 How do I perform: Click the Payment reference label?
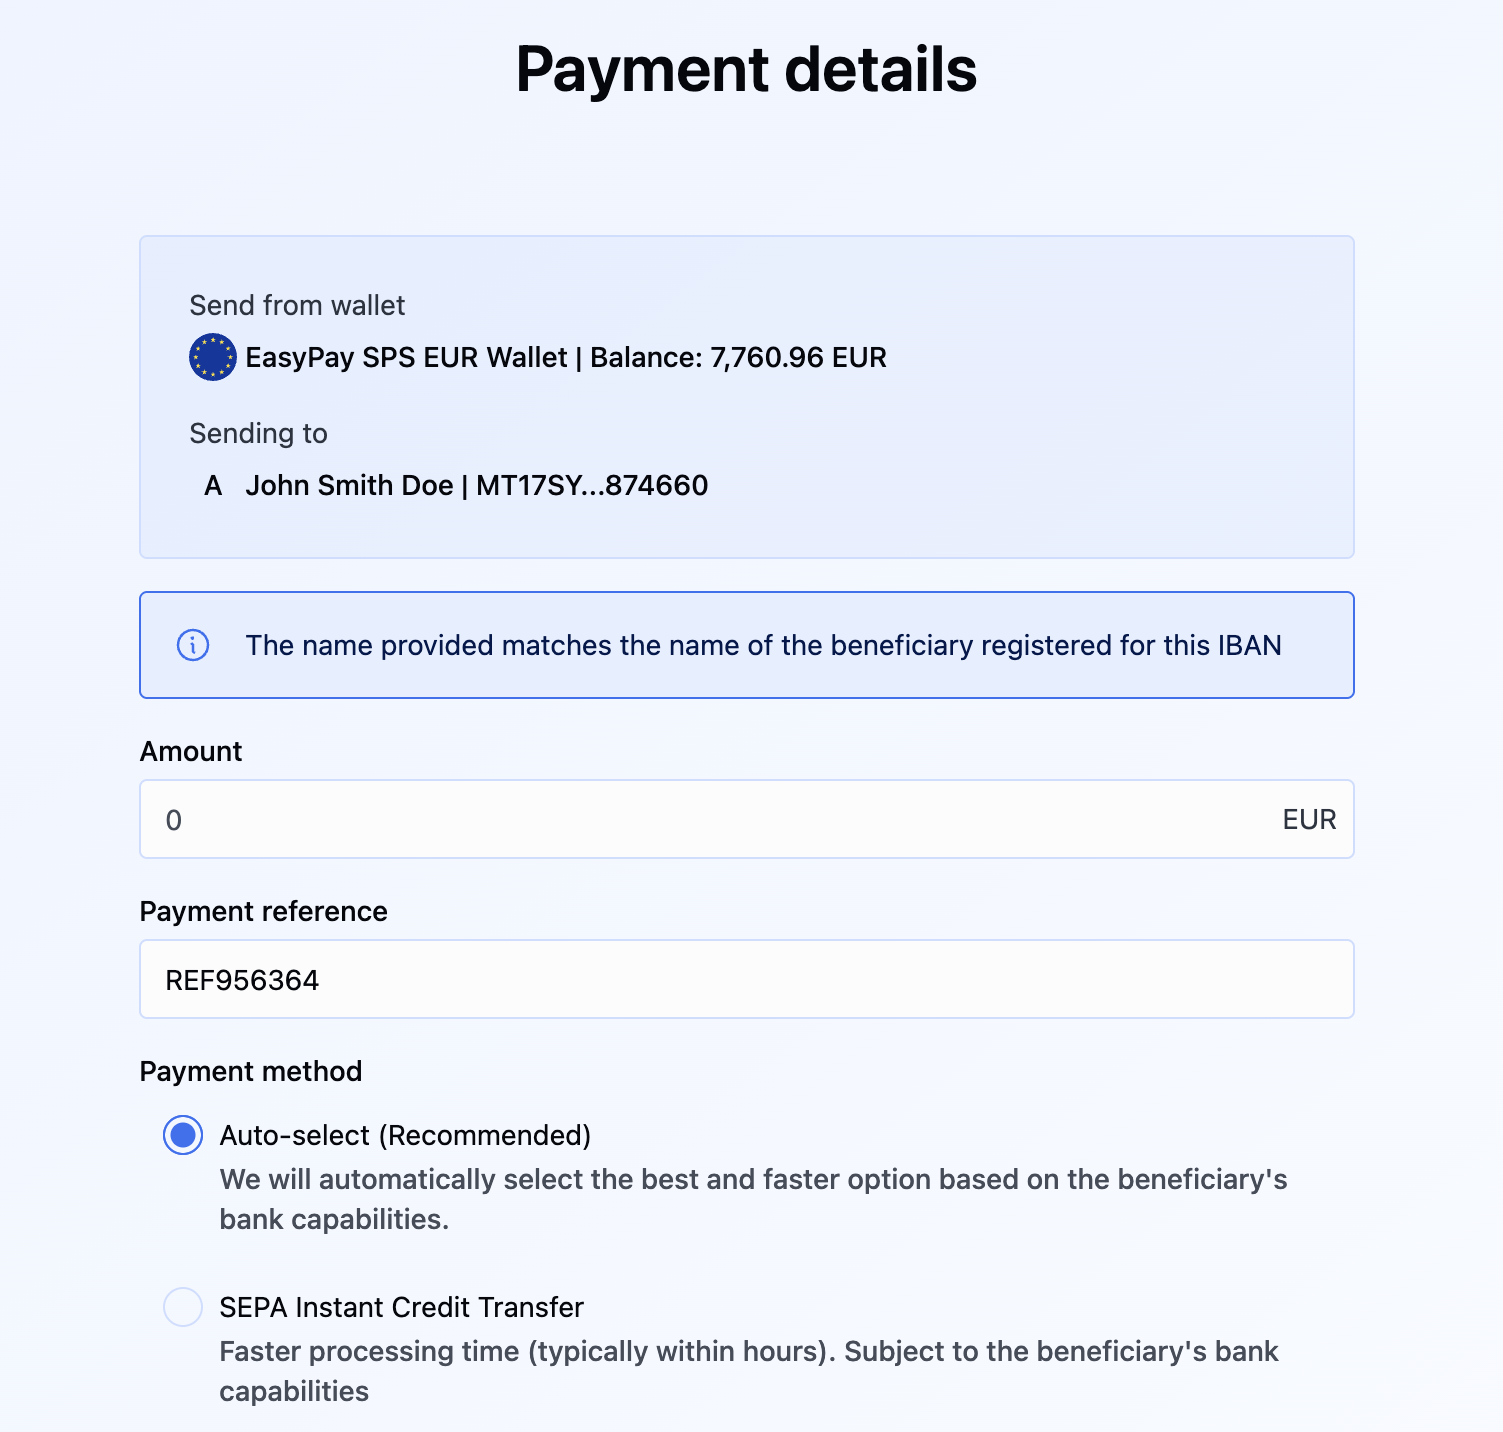263,912
